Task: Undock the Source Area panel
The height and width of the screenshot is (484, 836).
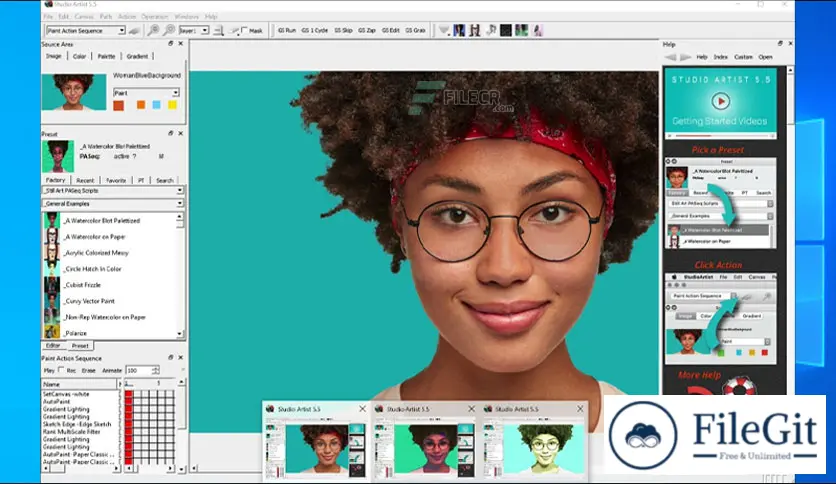Action: point(171,44)
